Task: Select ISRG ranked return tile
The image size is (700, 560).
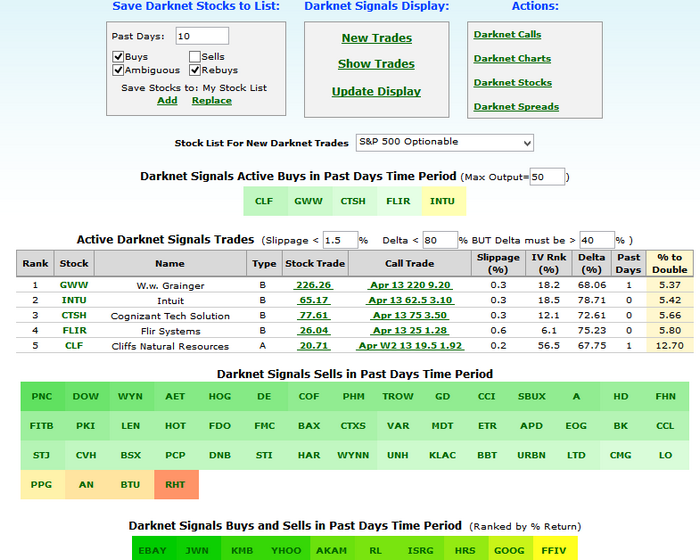Action: [421, 548]
